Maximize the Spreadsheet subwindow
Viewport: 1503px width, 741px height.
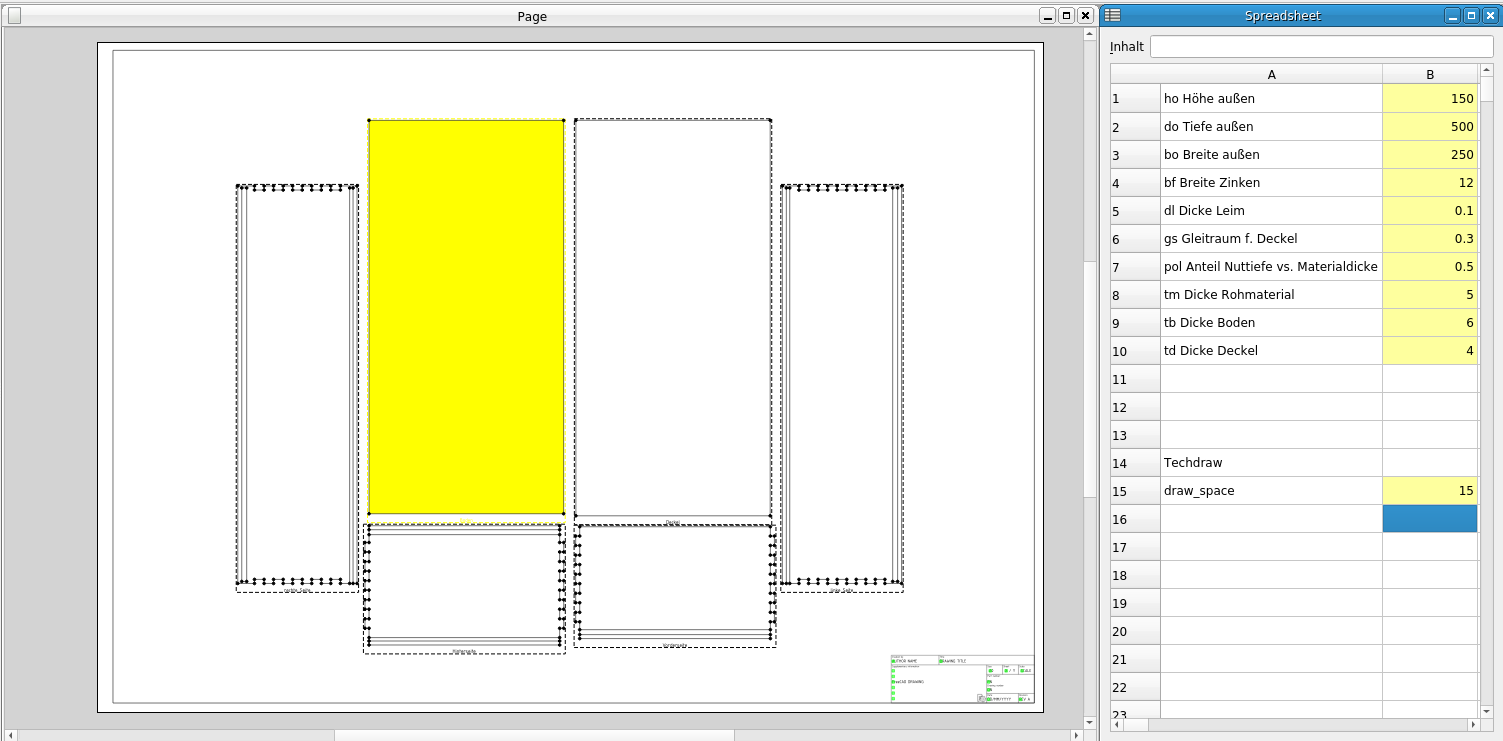point(1471,15)
